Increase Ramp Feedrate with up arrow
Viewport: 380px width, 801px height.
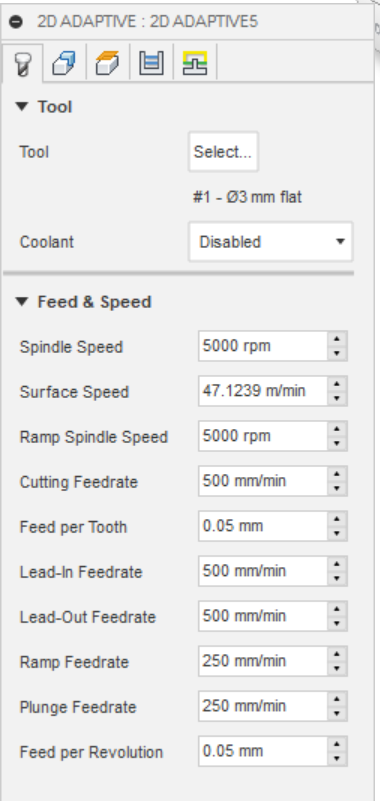337,653
